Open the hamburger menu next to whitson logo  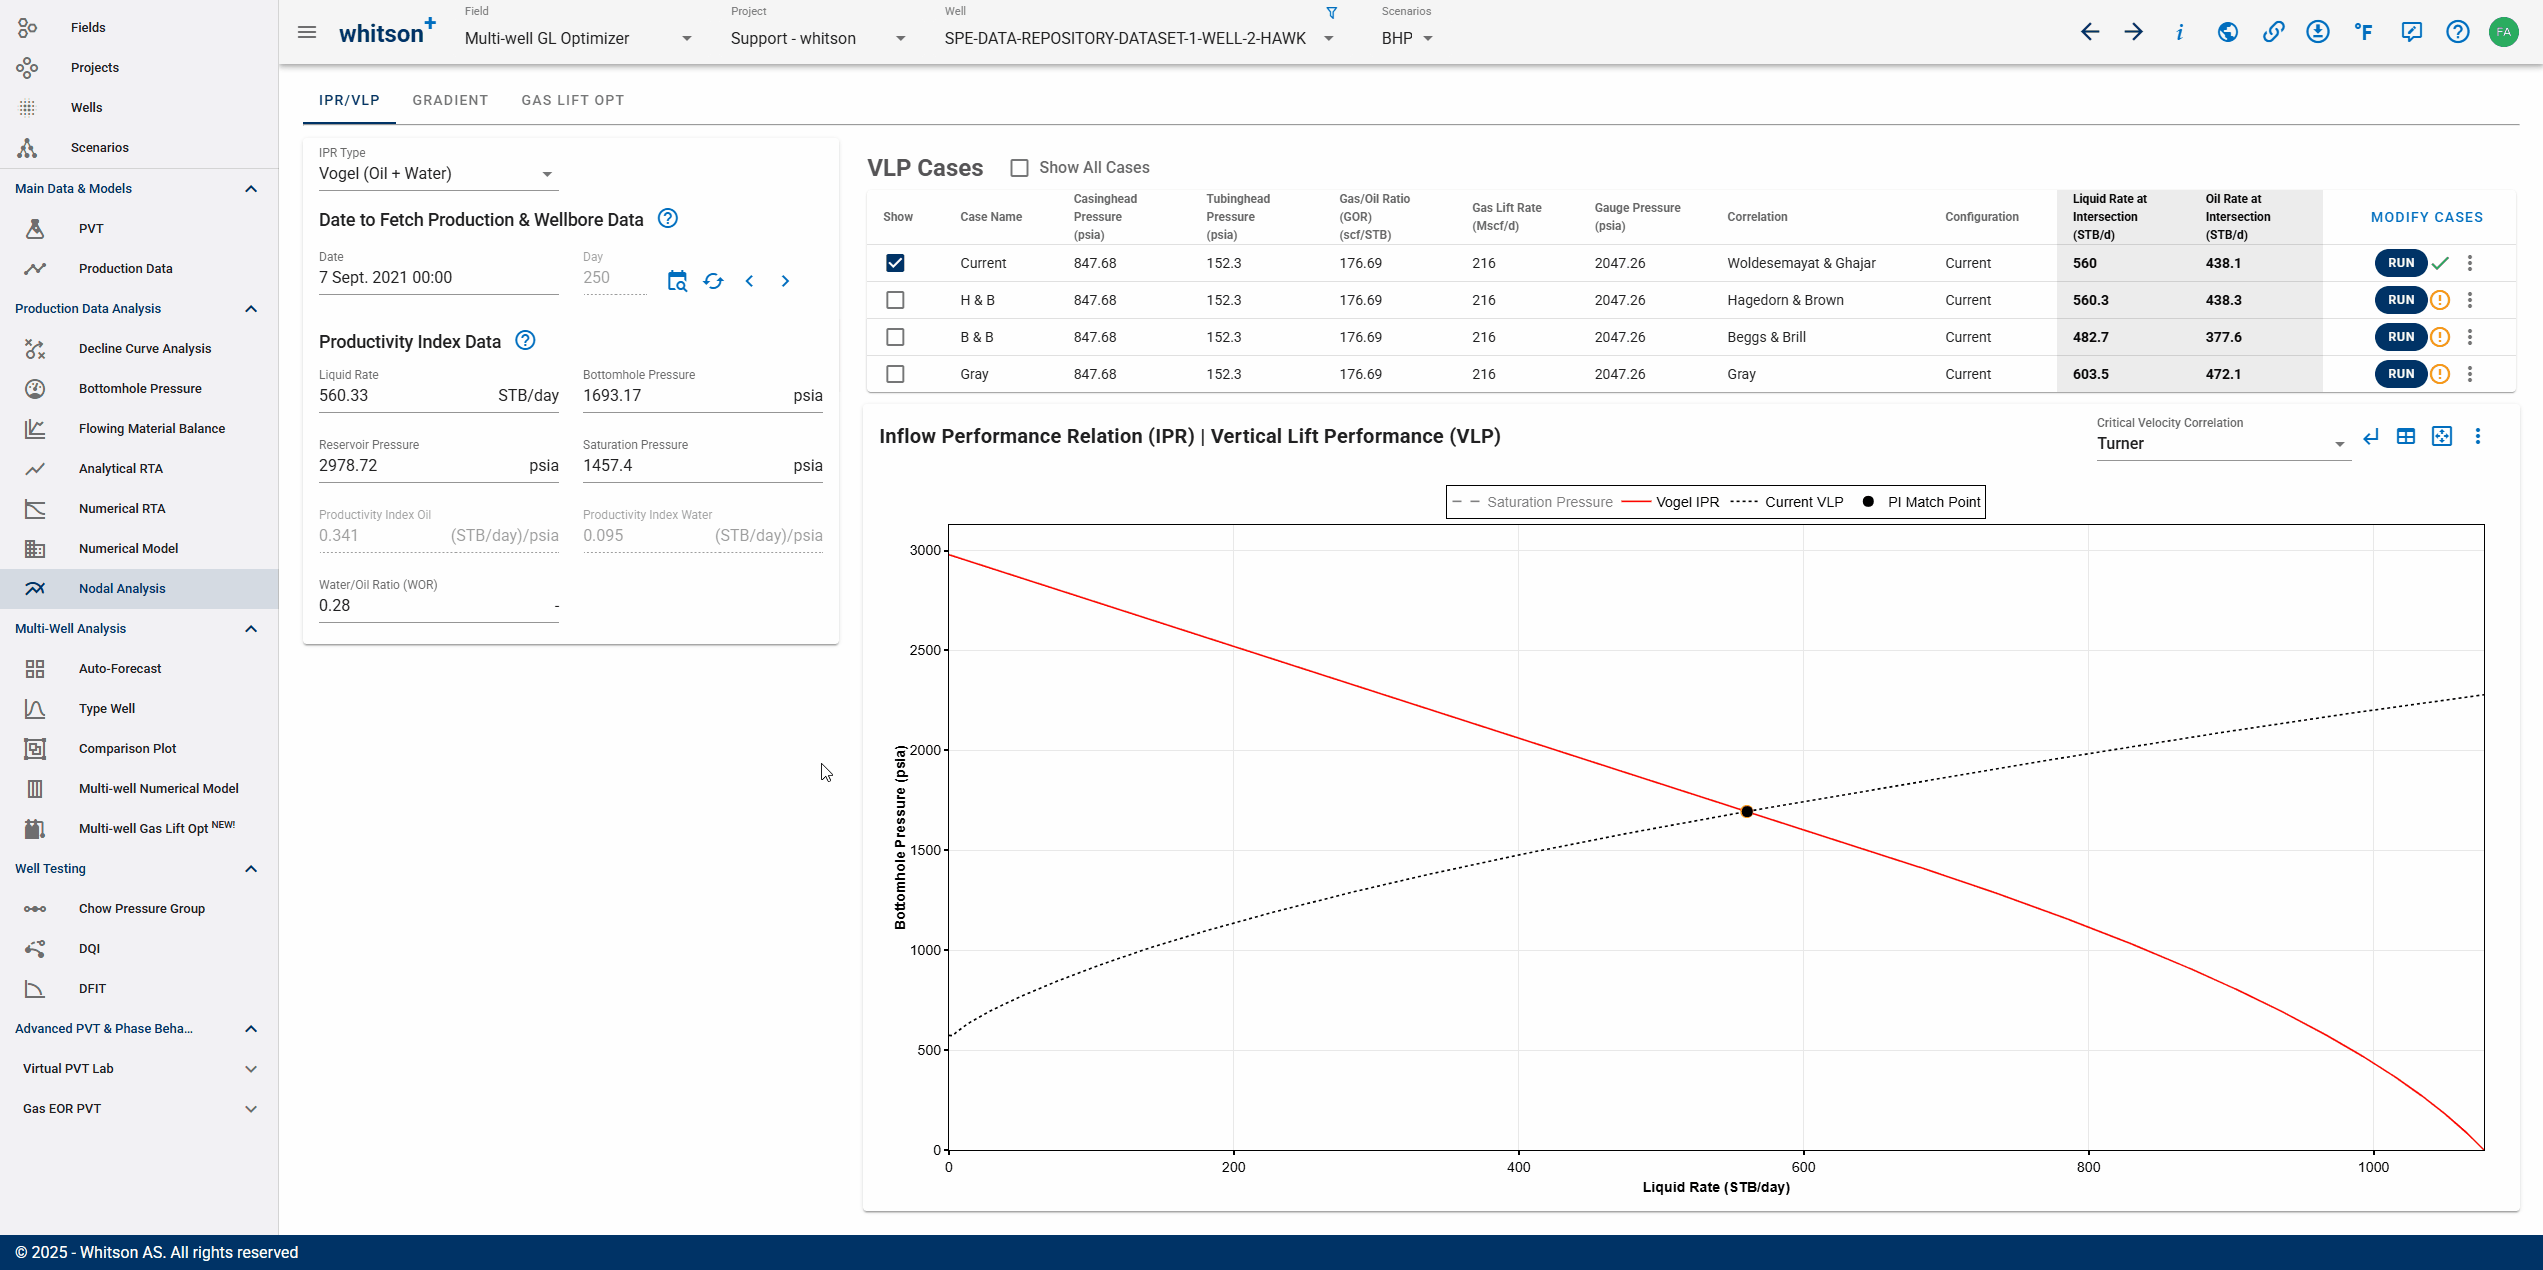[x=307, y=33]
